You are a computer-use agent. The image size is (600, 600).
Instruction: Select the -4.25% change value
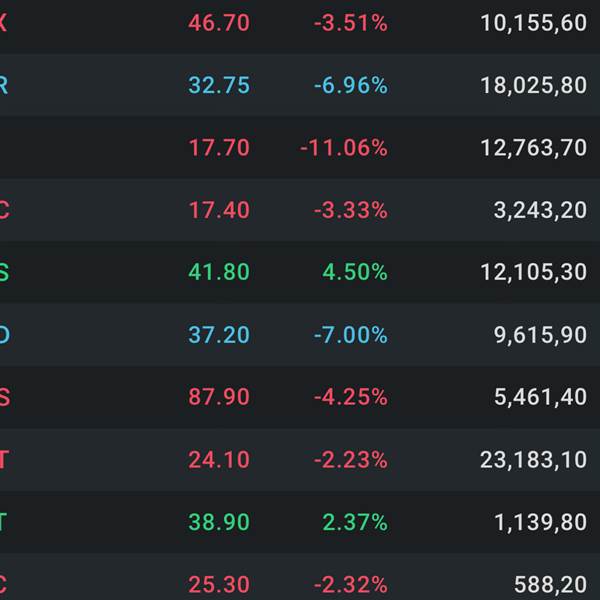pyautogui.click(x=350, y=397)
